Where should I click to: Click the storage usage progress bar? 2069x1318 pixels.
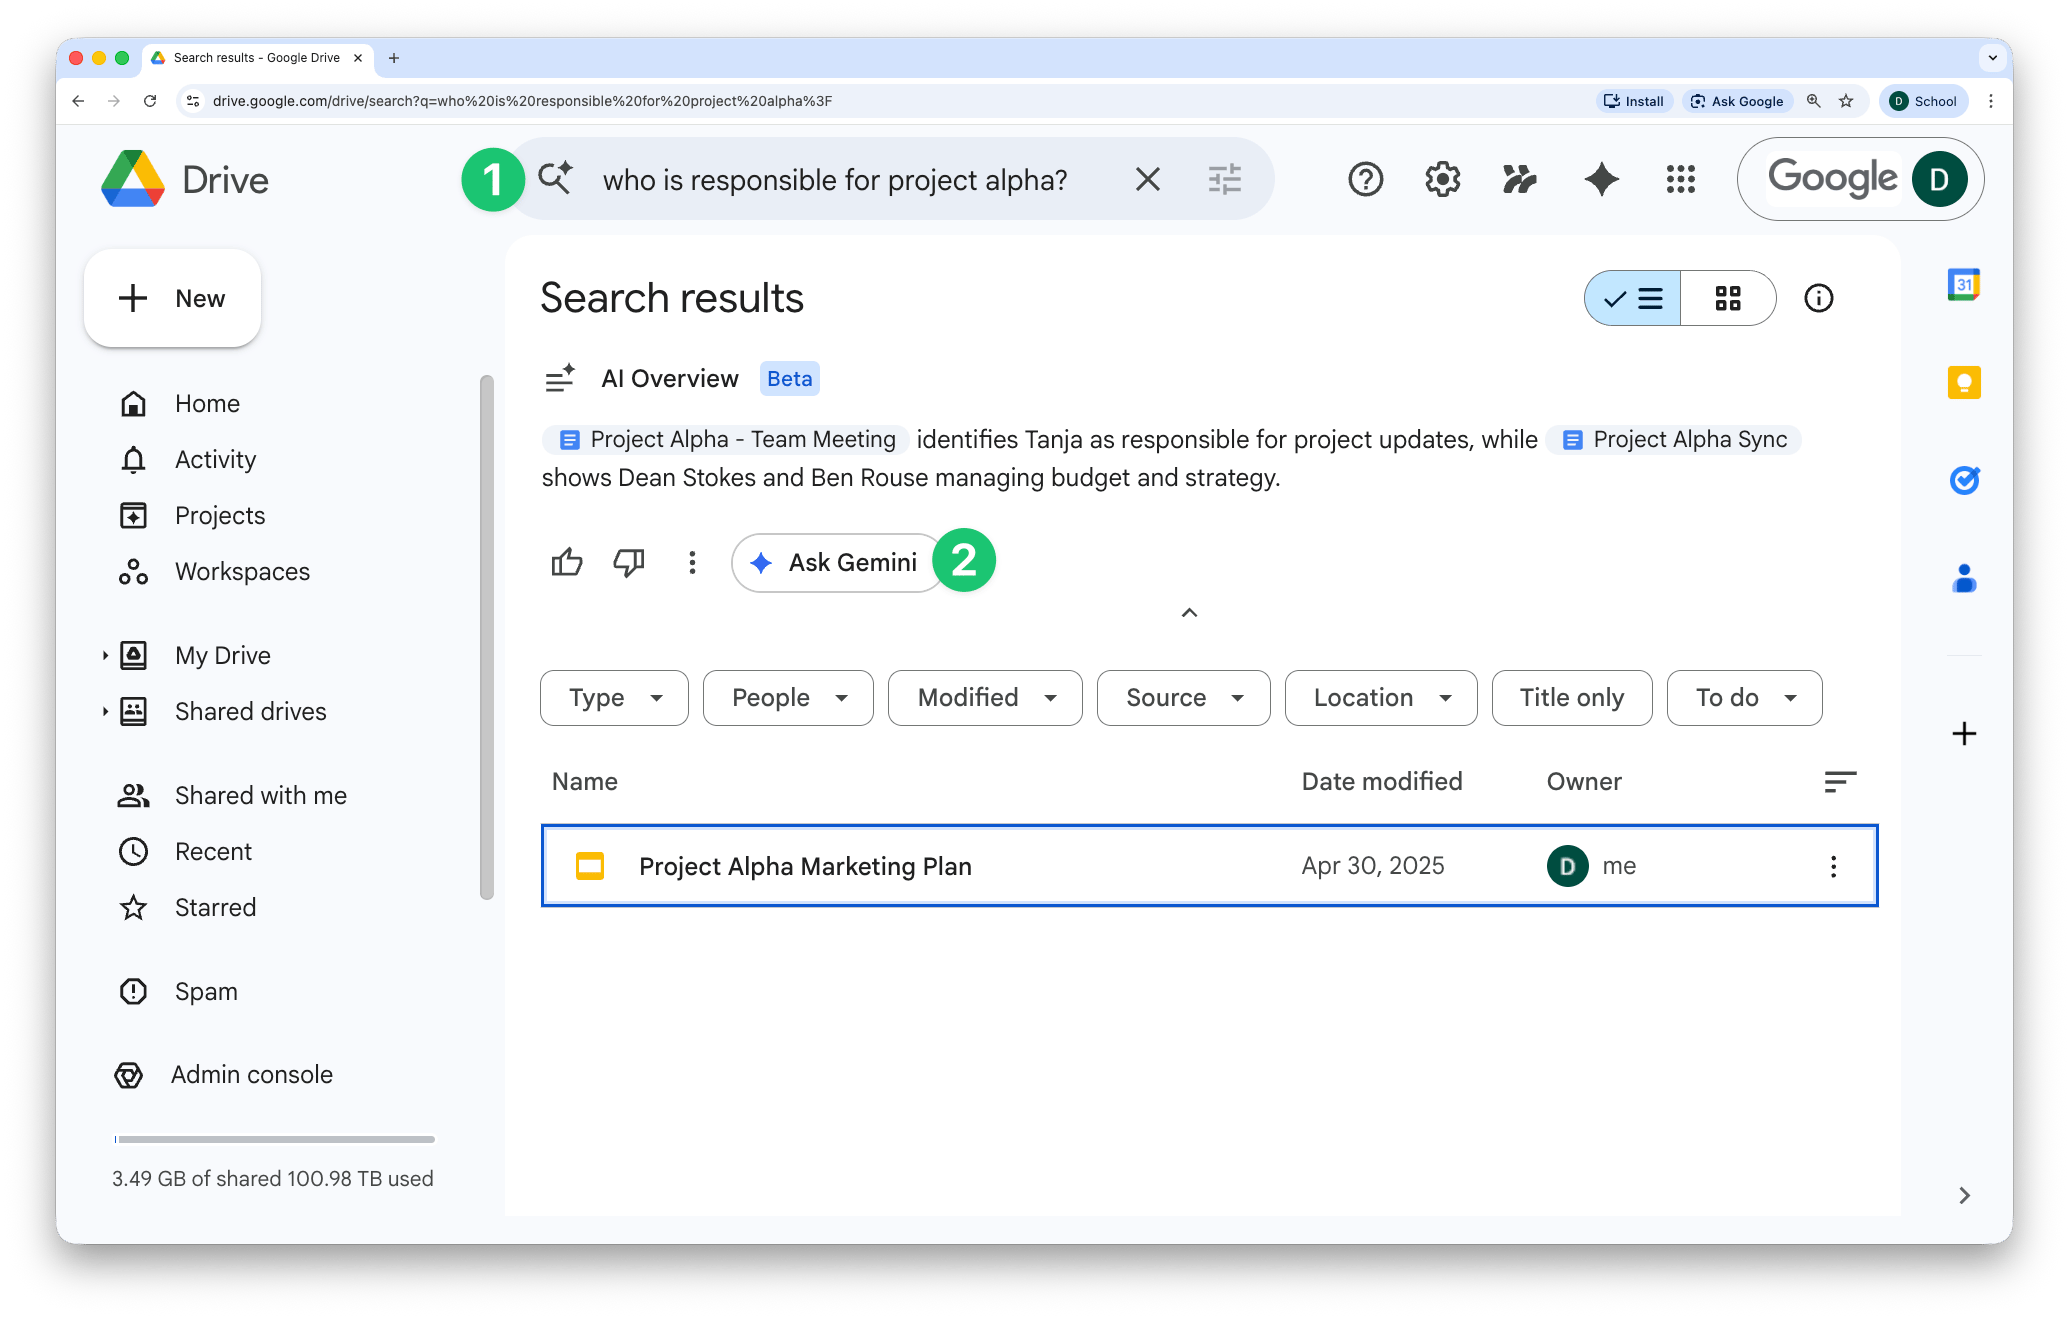[x=275, y=1139]
